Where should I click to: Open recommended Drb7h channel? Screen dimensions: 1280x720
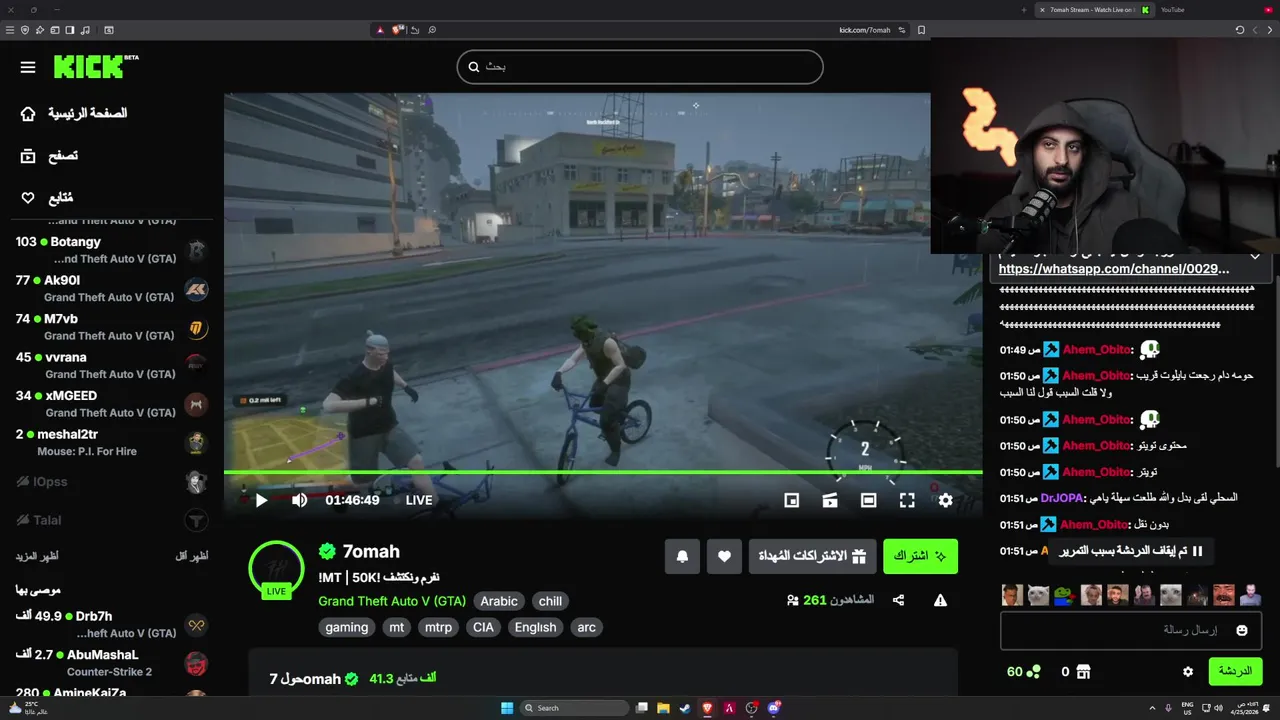pos(111,624)
